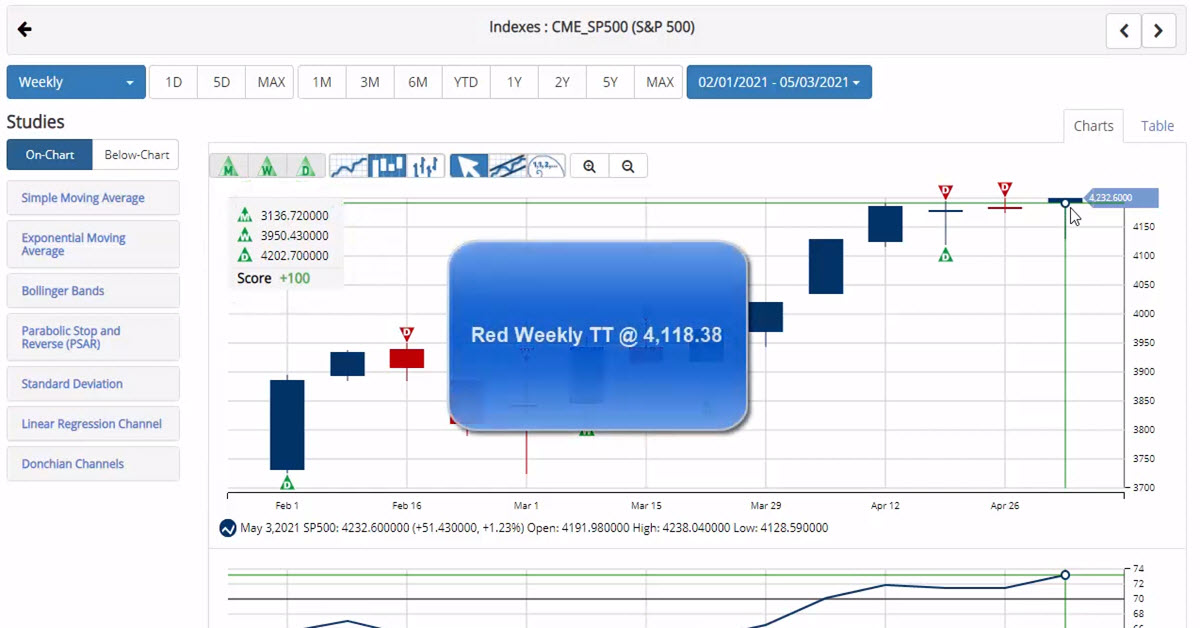1200x628 pixels.
Task: Switch to OHLC bar chart type
Action: tap(426, 166)
